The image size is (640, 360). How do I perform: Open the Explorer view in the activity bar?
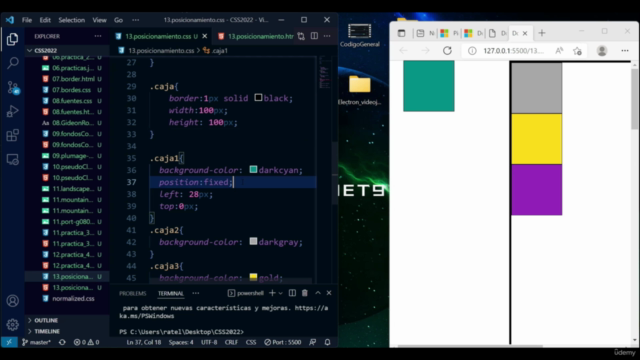pos(12,39)
